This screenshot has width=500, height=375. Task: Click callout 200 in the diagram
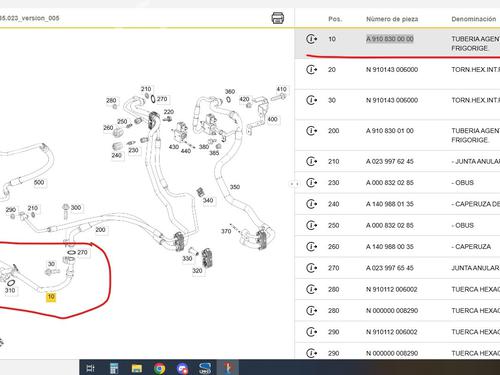tap(100, 230)
